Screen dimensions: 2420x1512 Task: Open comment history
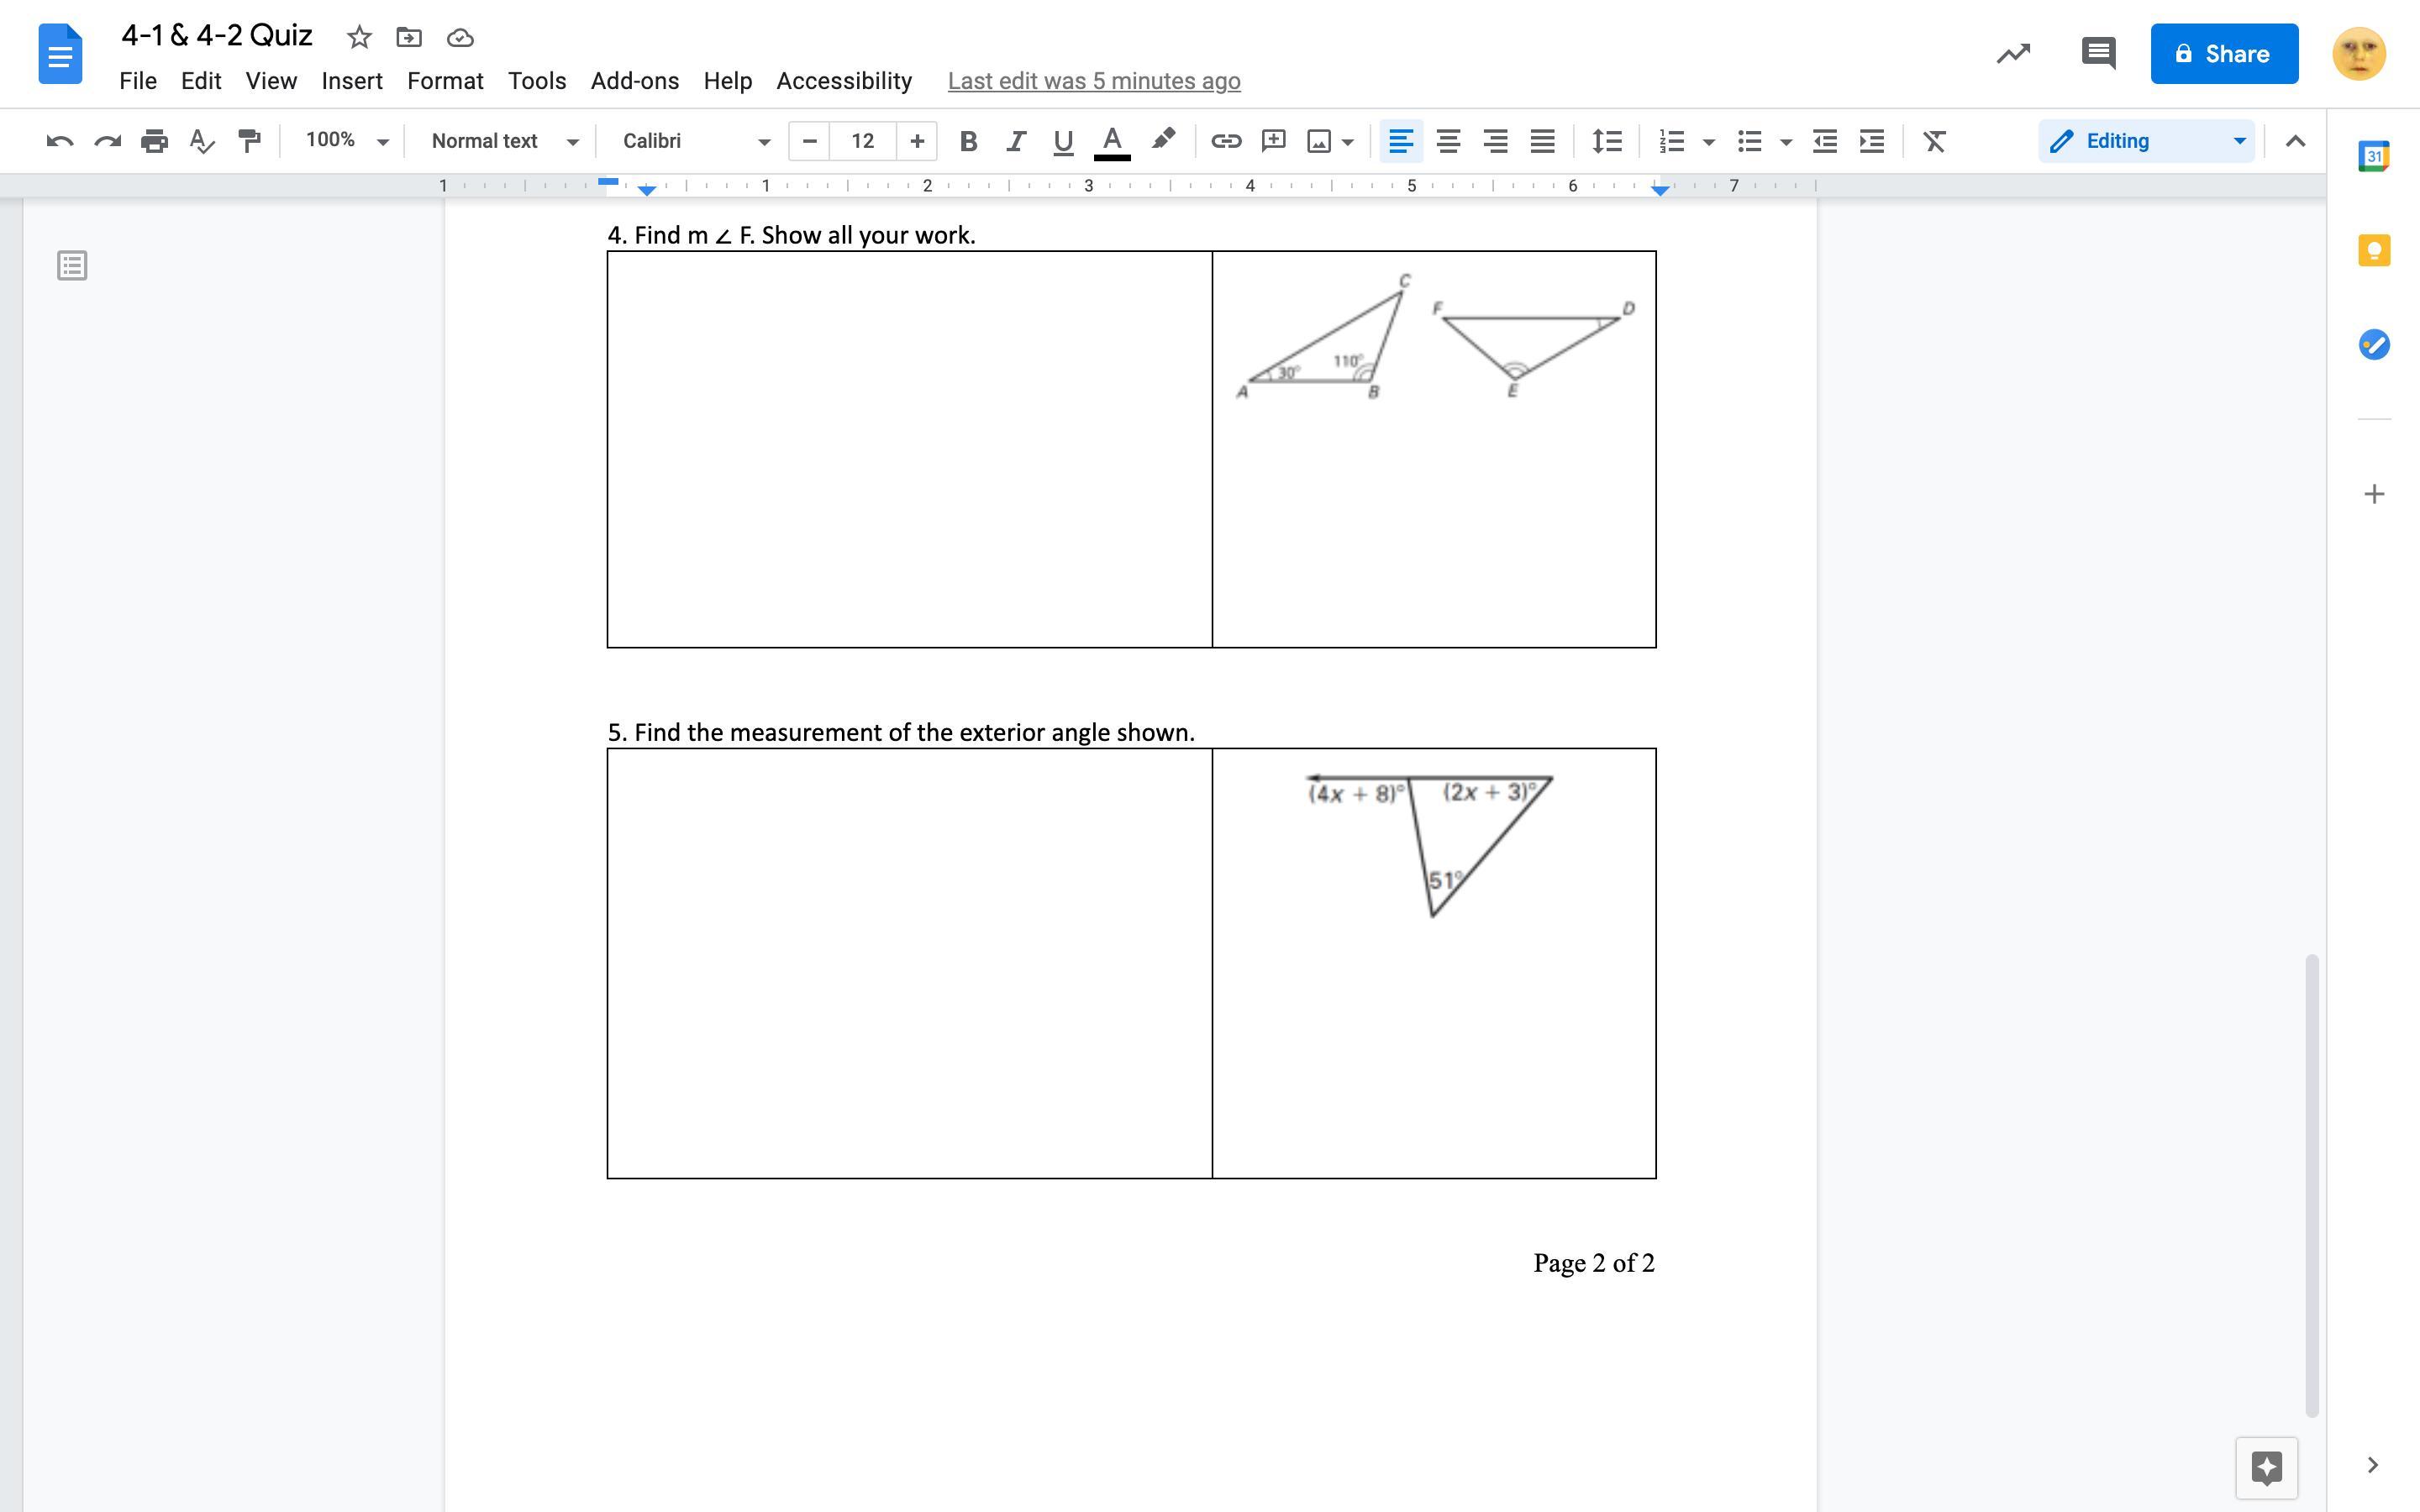pos(2097,53)
